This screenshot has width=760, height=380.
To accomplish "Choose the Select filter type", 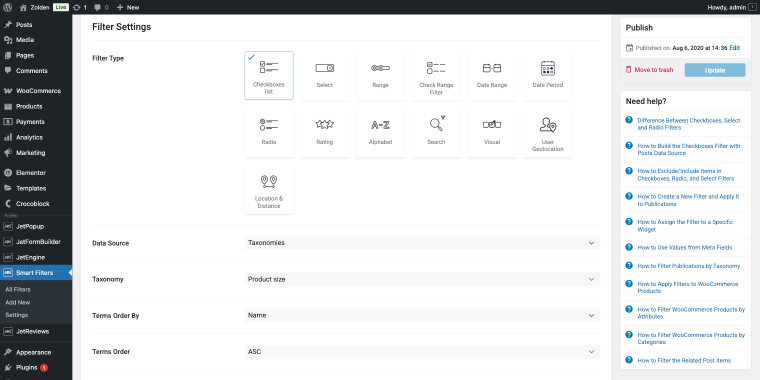I will tap(325, 76).
